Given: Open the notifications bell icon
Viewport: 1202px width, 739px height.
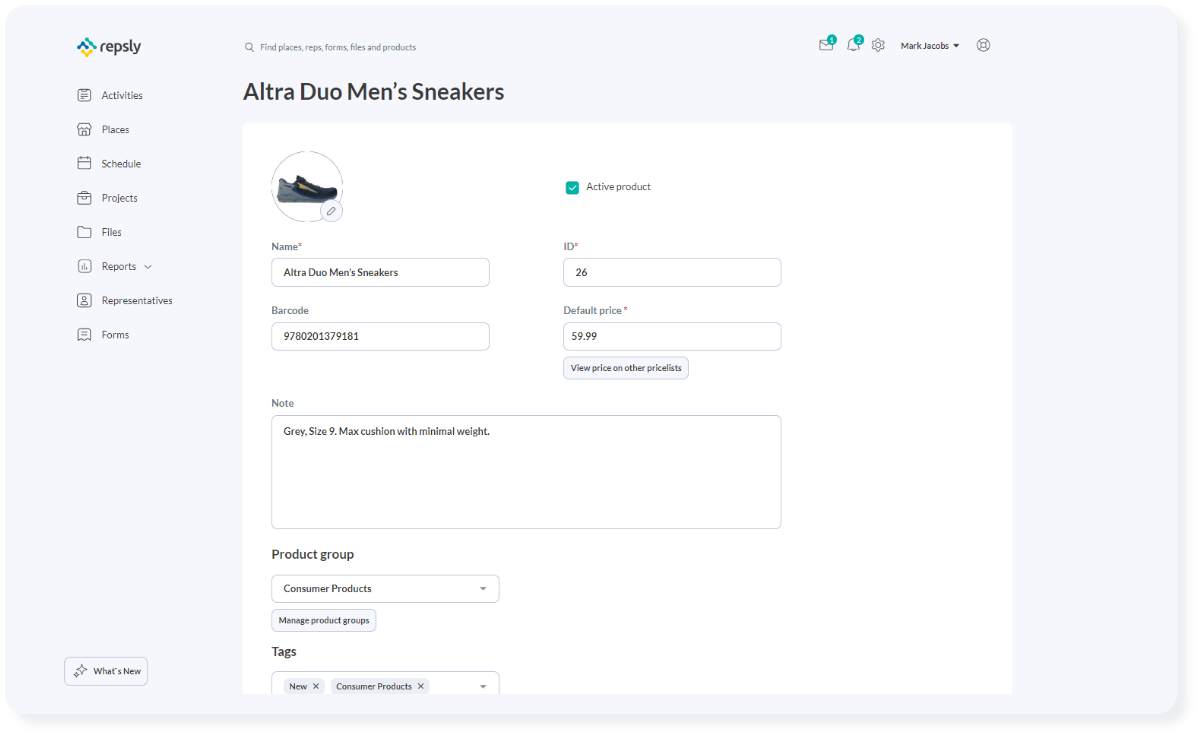Looking at the screenshot, I should [852, 45].
